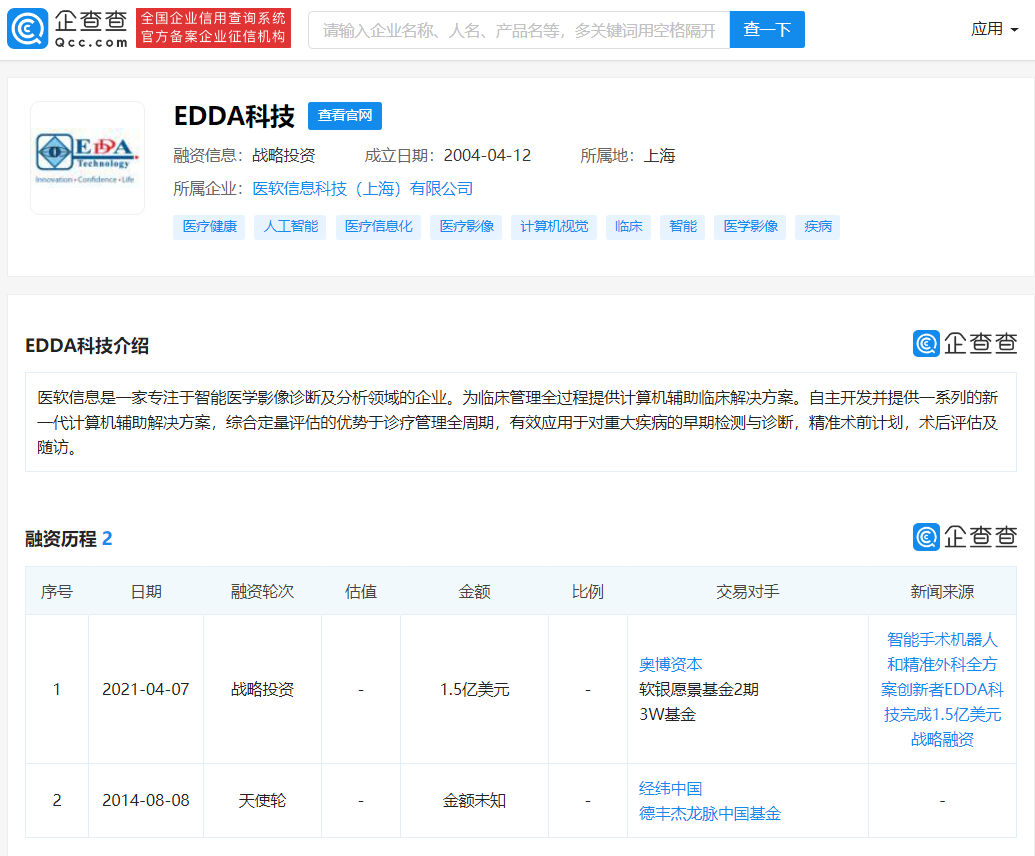Select the 医疗健康 tag
The image size is (1035, 856).
208,227
